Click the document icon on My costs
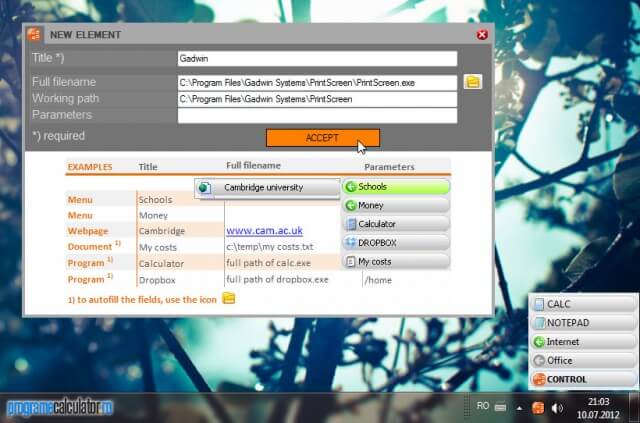This screenshot has height=423, width=640. [351, 262]
